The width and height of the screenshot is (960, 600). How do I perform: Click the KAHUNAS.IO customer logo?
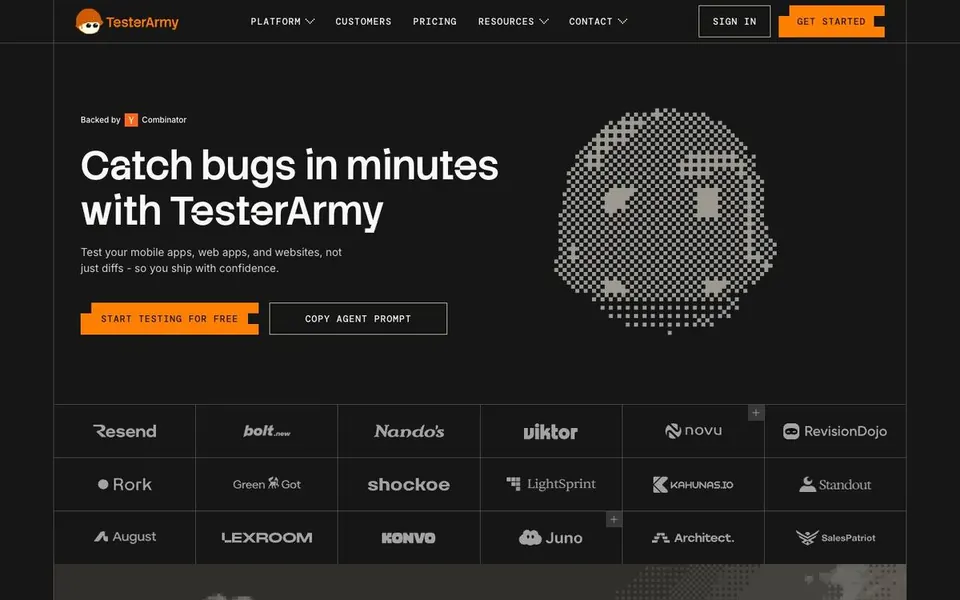(x=693, y=484)
